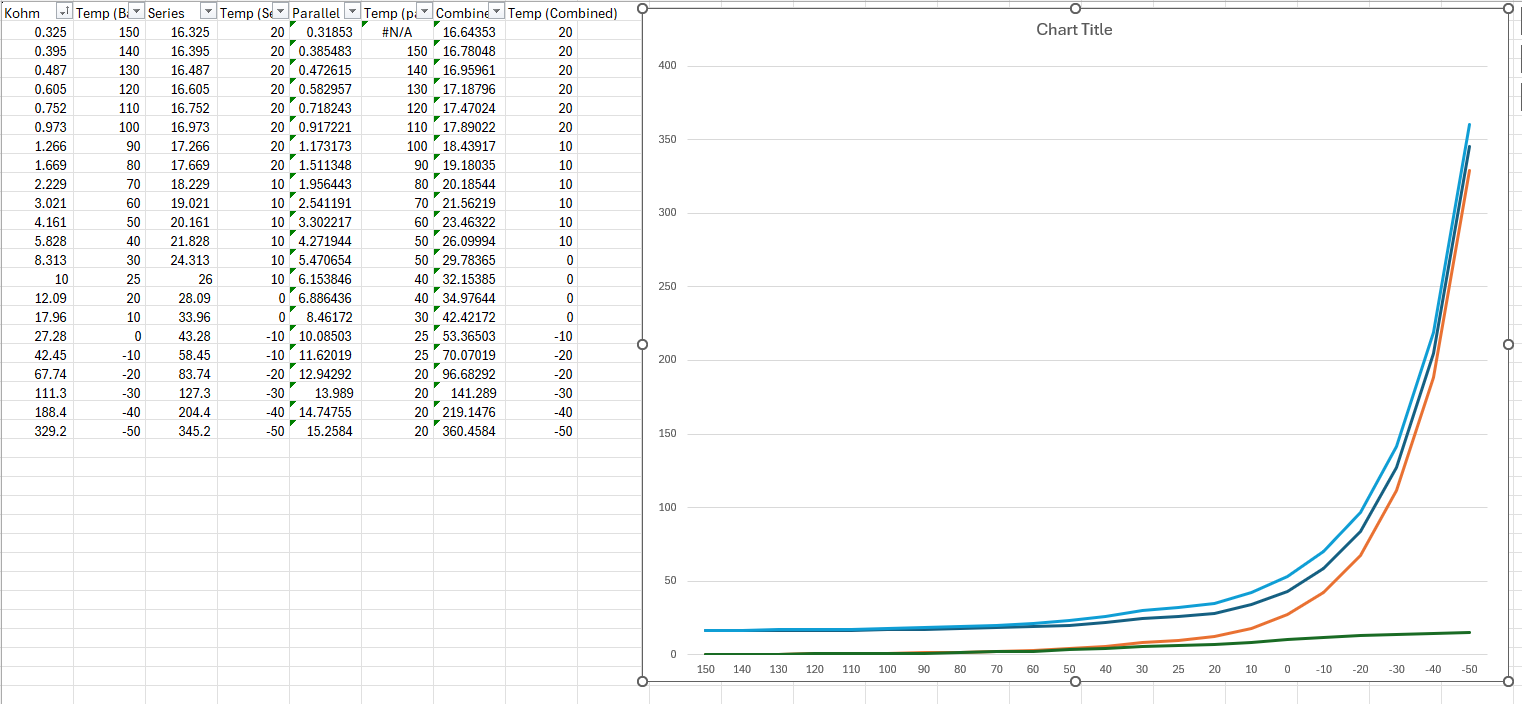This screenshot has width=1522, height=704.
Task: Click the -50 label on horizontal axis
Action: pyautogui.click(x=1469, y=669)
